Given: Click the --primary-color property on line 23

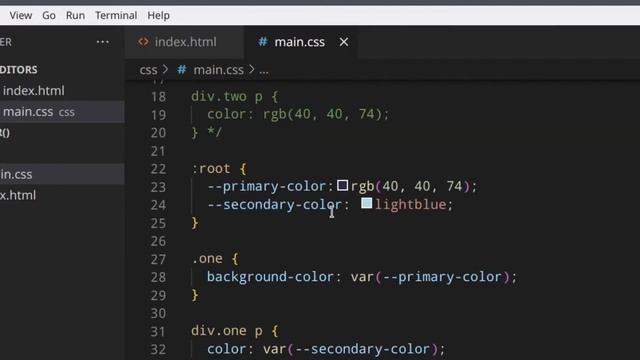Looking at the screenshot, I should tap(268, 187).
